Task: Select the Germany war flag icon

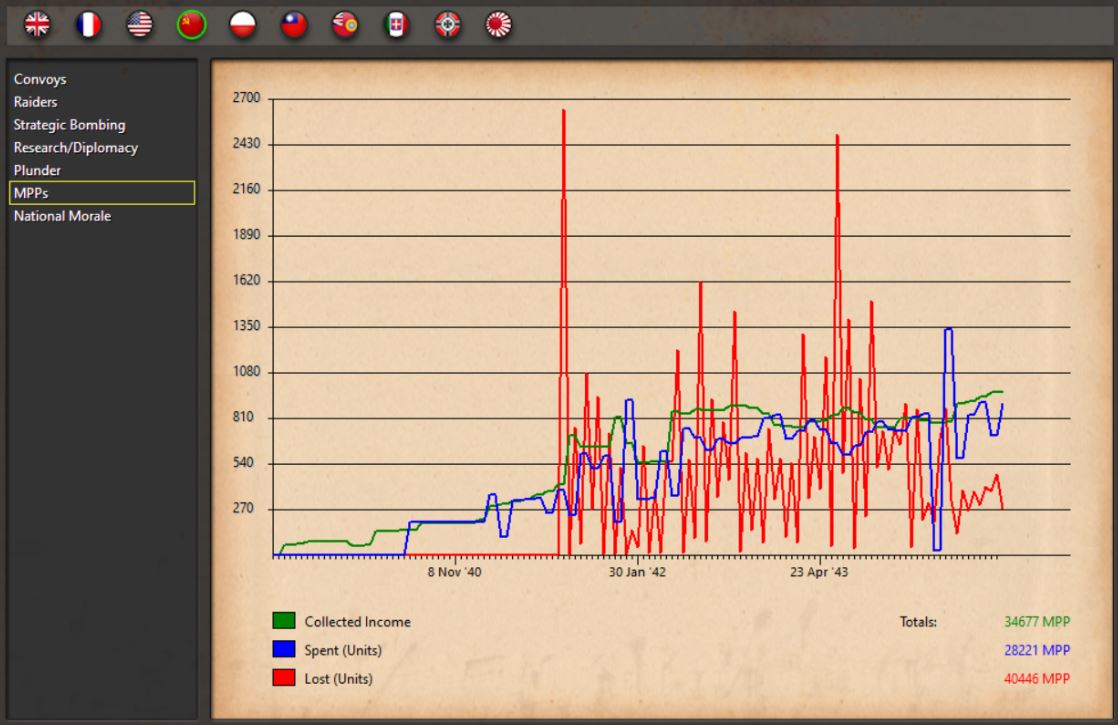Action: click(x=448, y=24)
